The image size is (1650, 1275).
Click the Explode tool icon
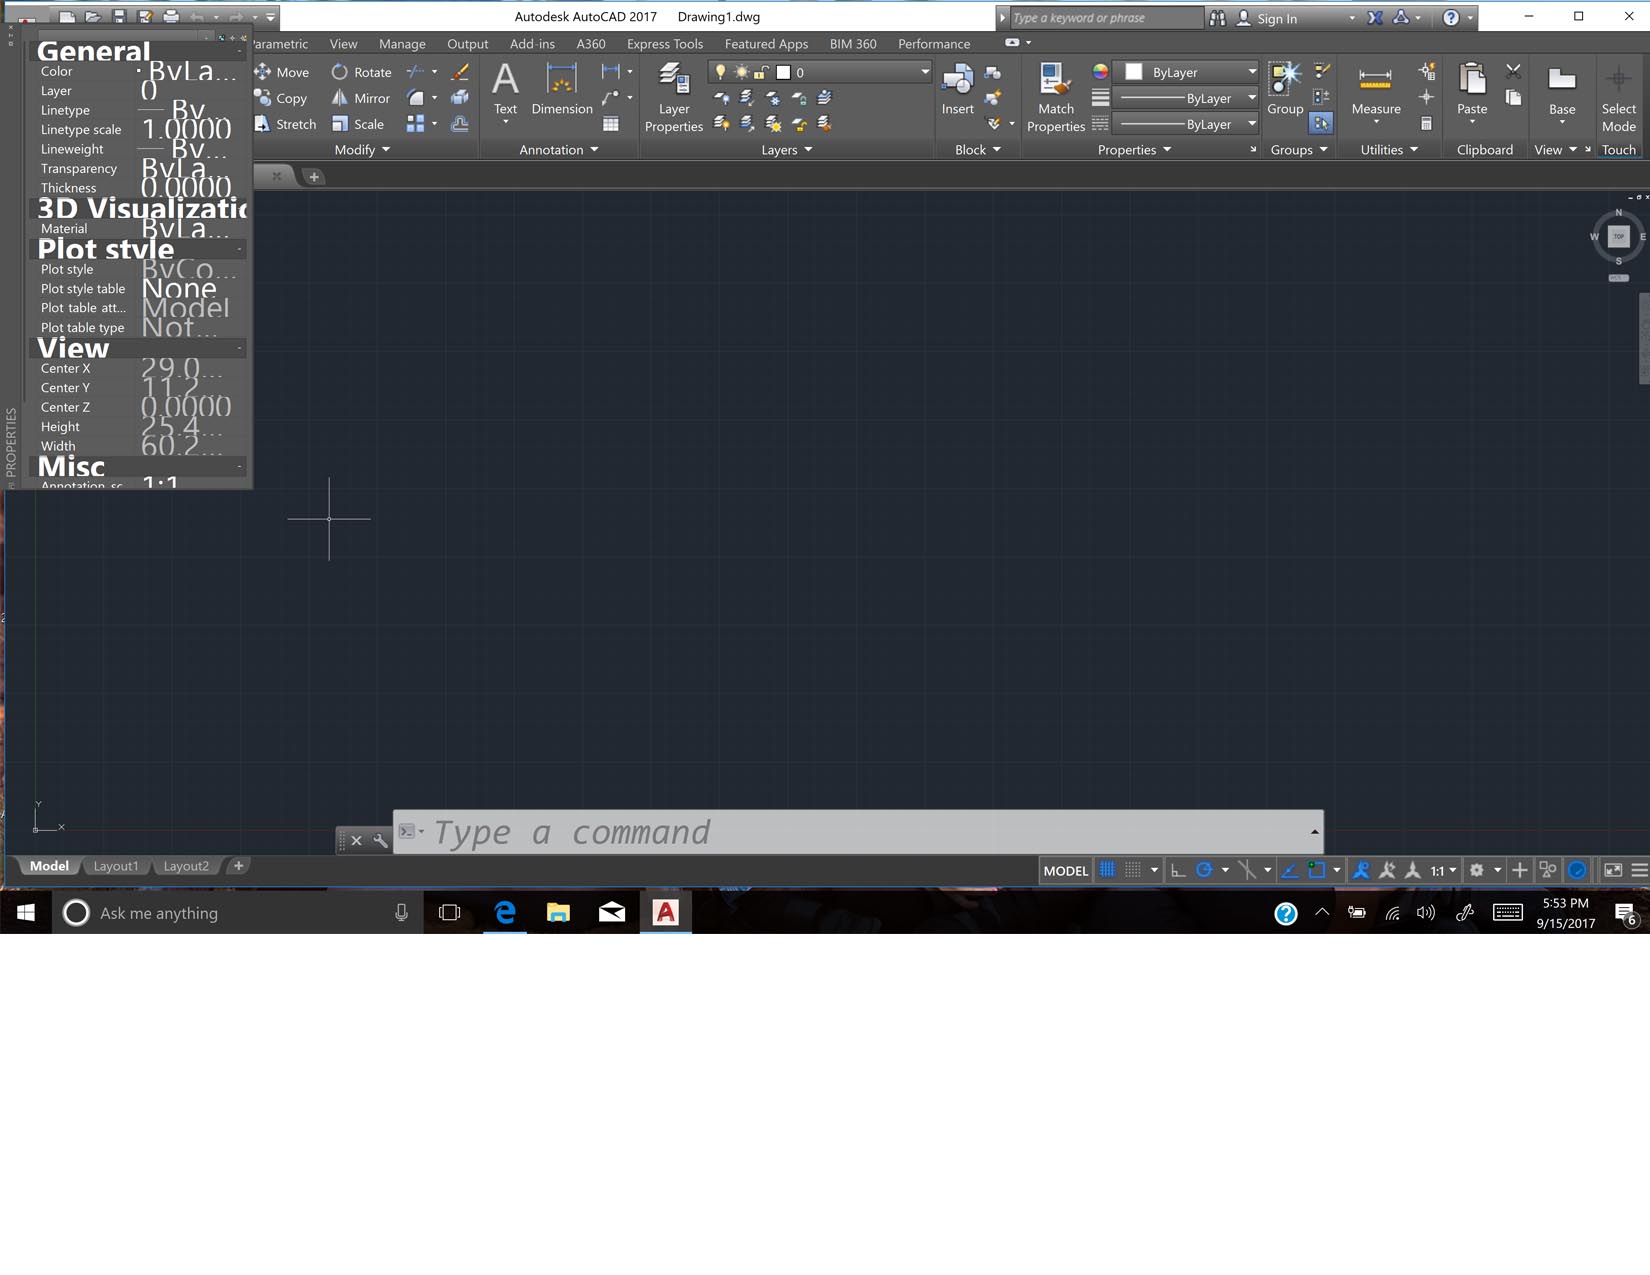[460, 98]
